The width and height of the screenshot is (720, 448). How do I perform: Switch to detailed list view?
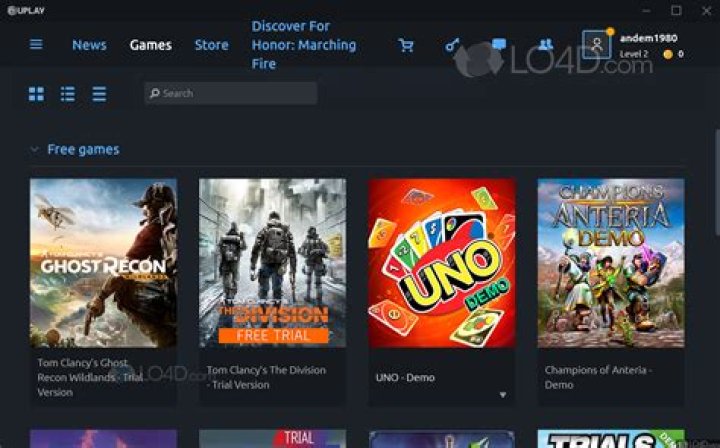68,94
